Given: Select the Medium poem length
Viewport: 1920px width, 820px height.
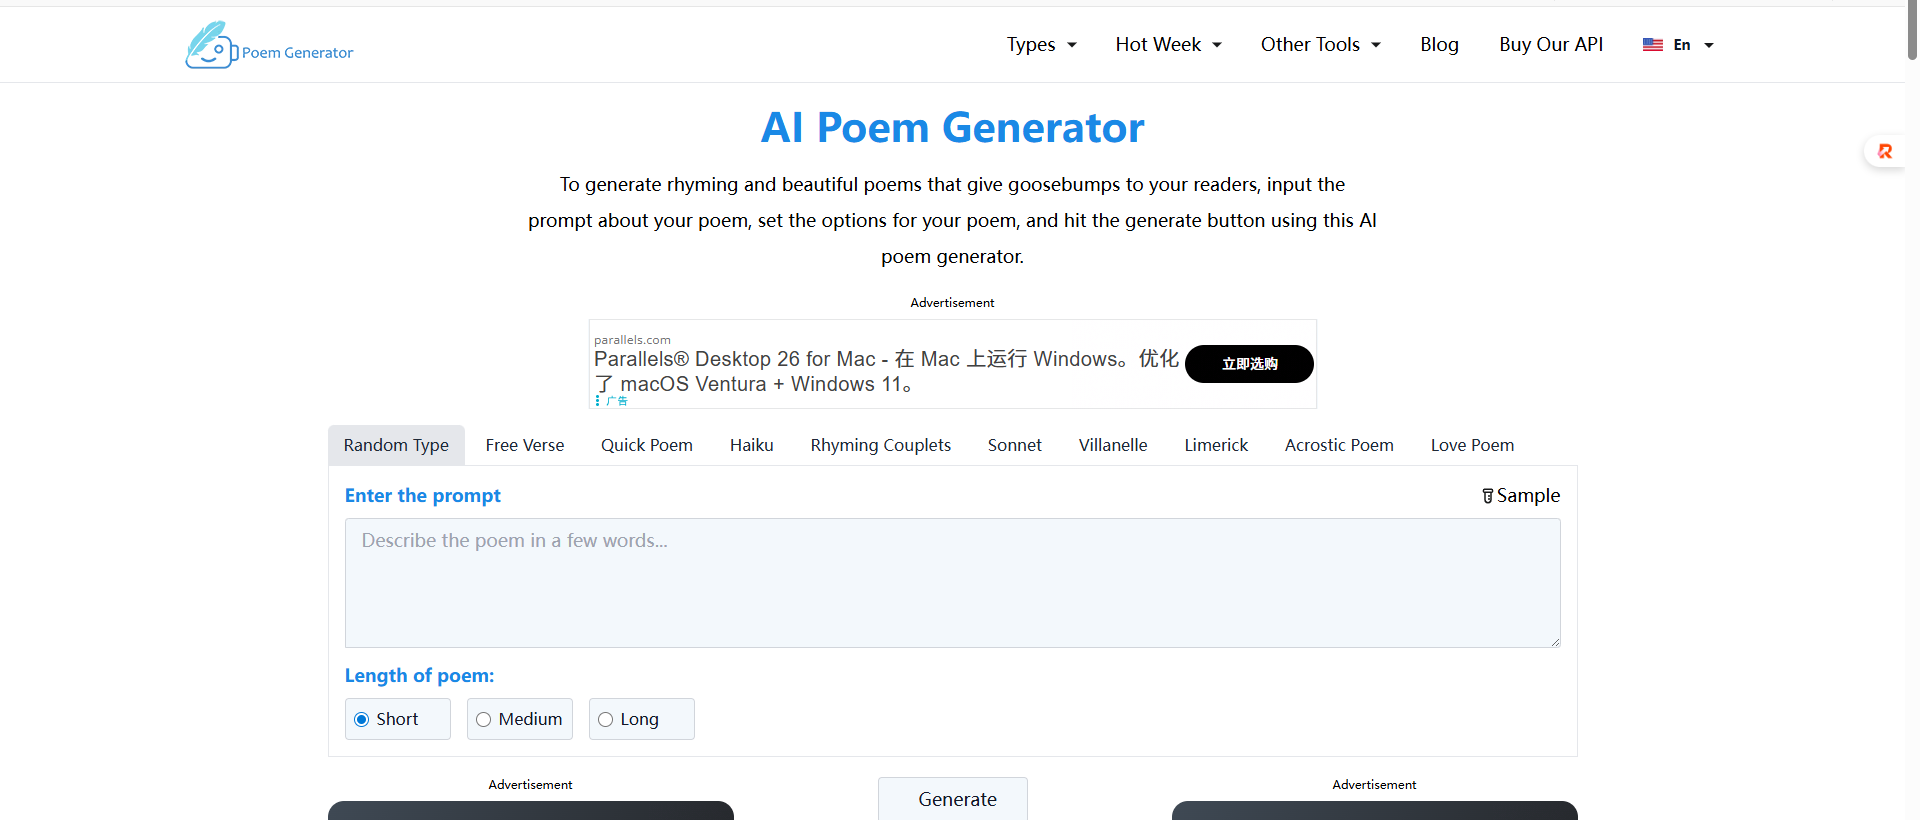Looking at the screenshot, I should 484,720.
